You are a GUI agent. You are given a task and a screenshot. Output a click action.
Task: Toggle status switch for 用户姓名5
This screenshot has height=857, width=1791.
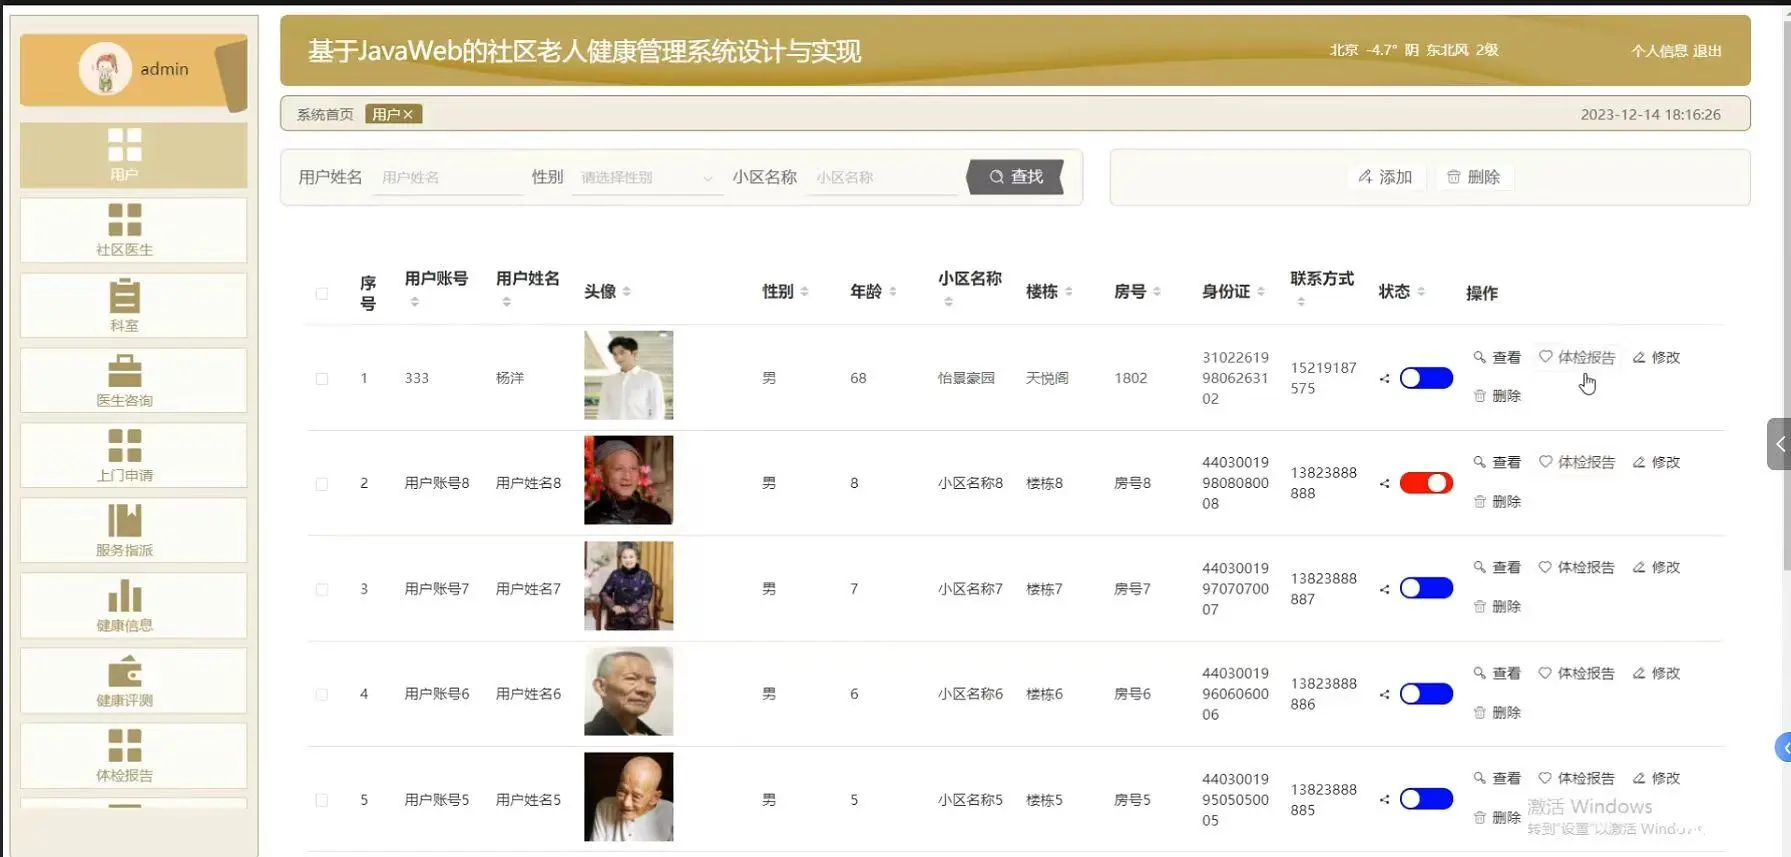pos(1426,799)
